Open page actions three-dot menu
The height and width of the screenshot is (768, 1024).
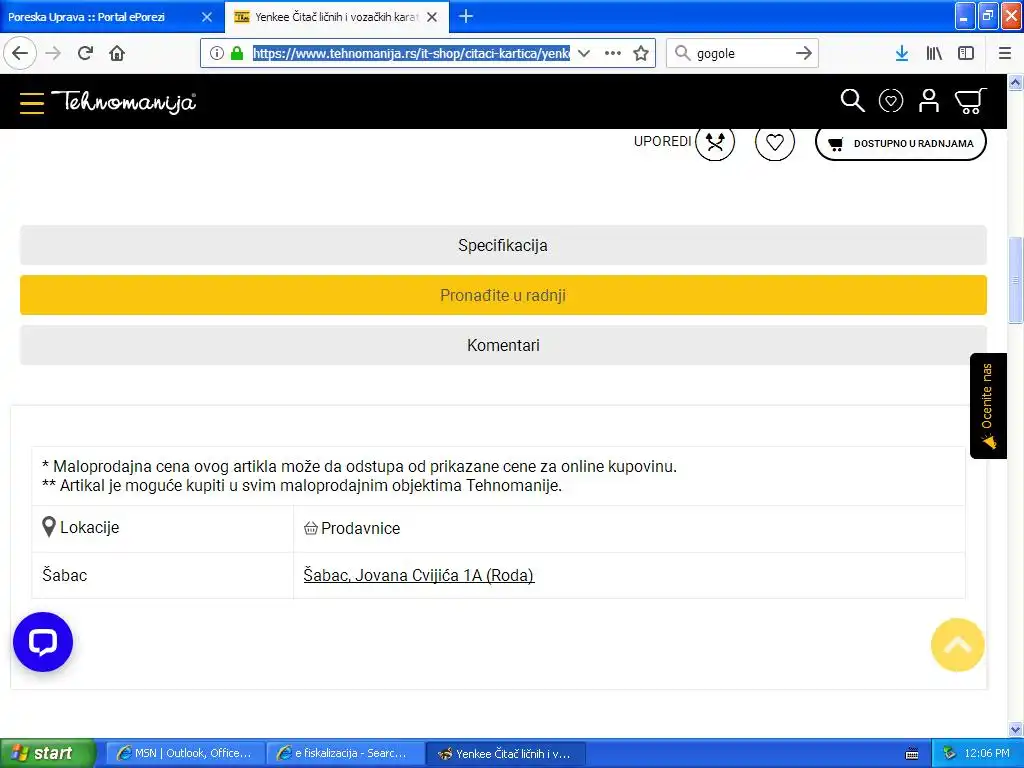(613, 53)
